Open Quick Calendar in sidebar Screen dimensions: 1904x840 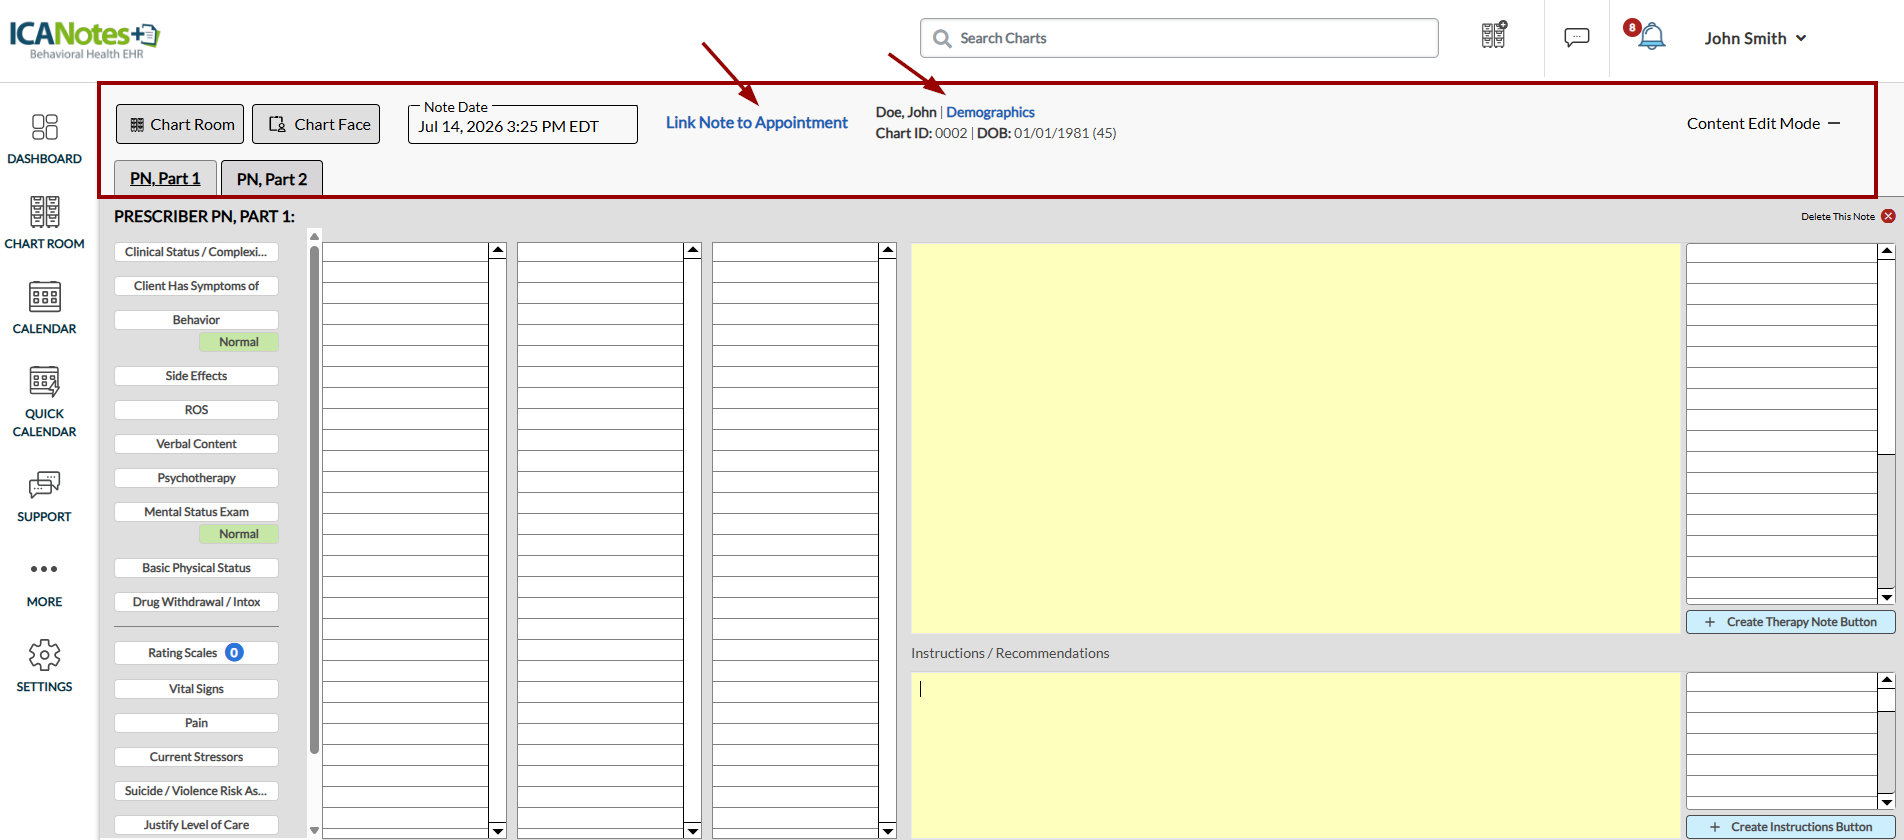(x=44, y=402)
